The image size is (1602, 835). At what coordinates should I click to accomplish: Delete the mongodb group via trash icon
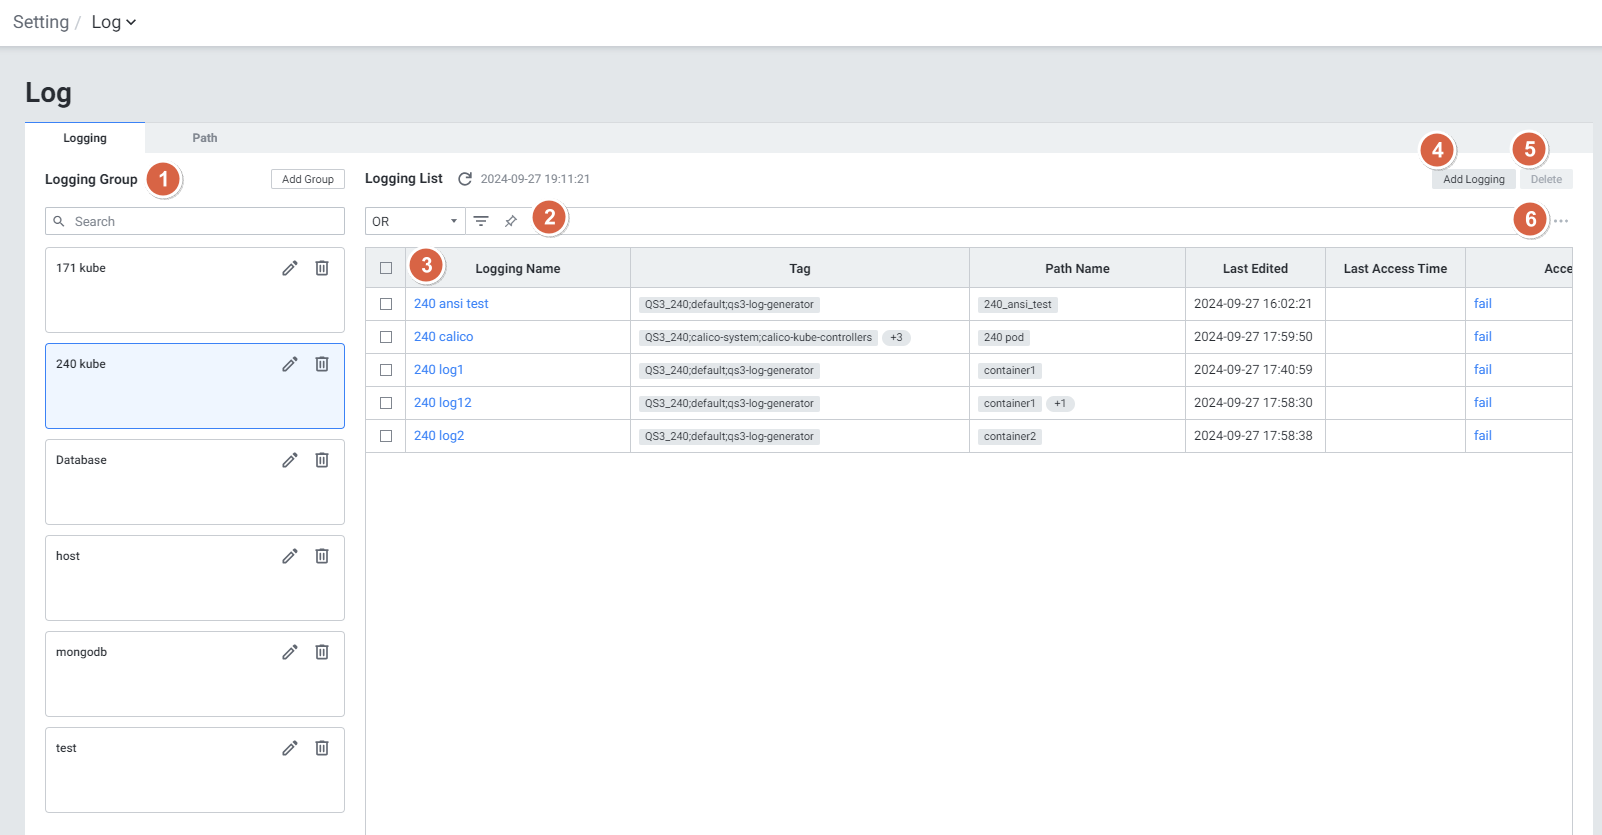pos(322,652)
